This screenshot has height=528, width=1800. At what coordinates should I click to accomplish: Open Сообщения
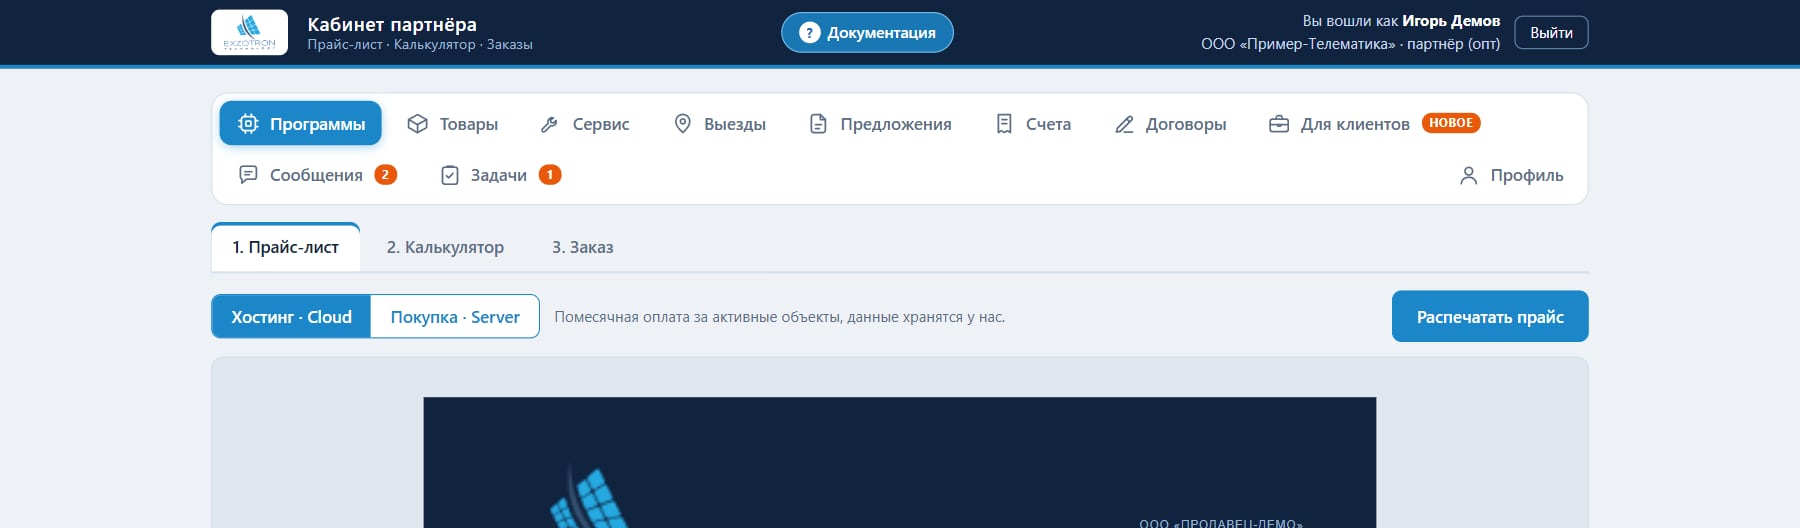click(317, 175)
